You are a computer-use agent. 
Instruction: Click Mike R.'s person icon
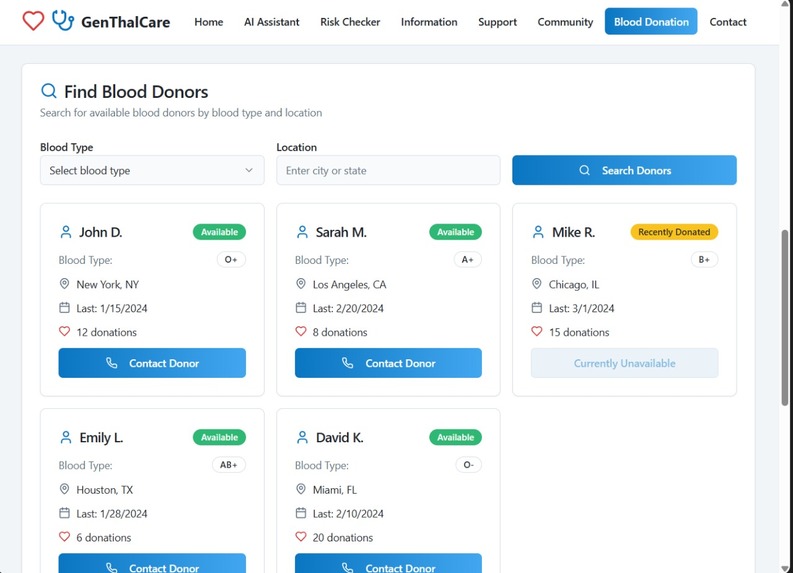[x=538, y=232]
